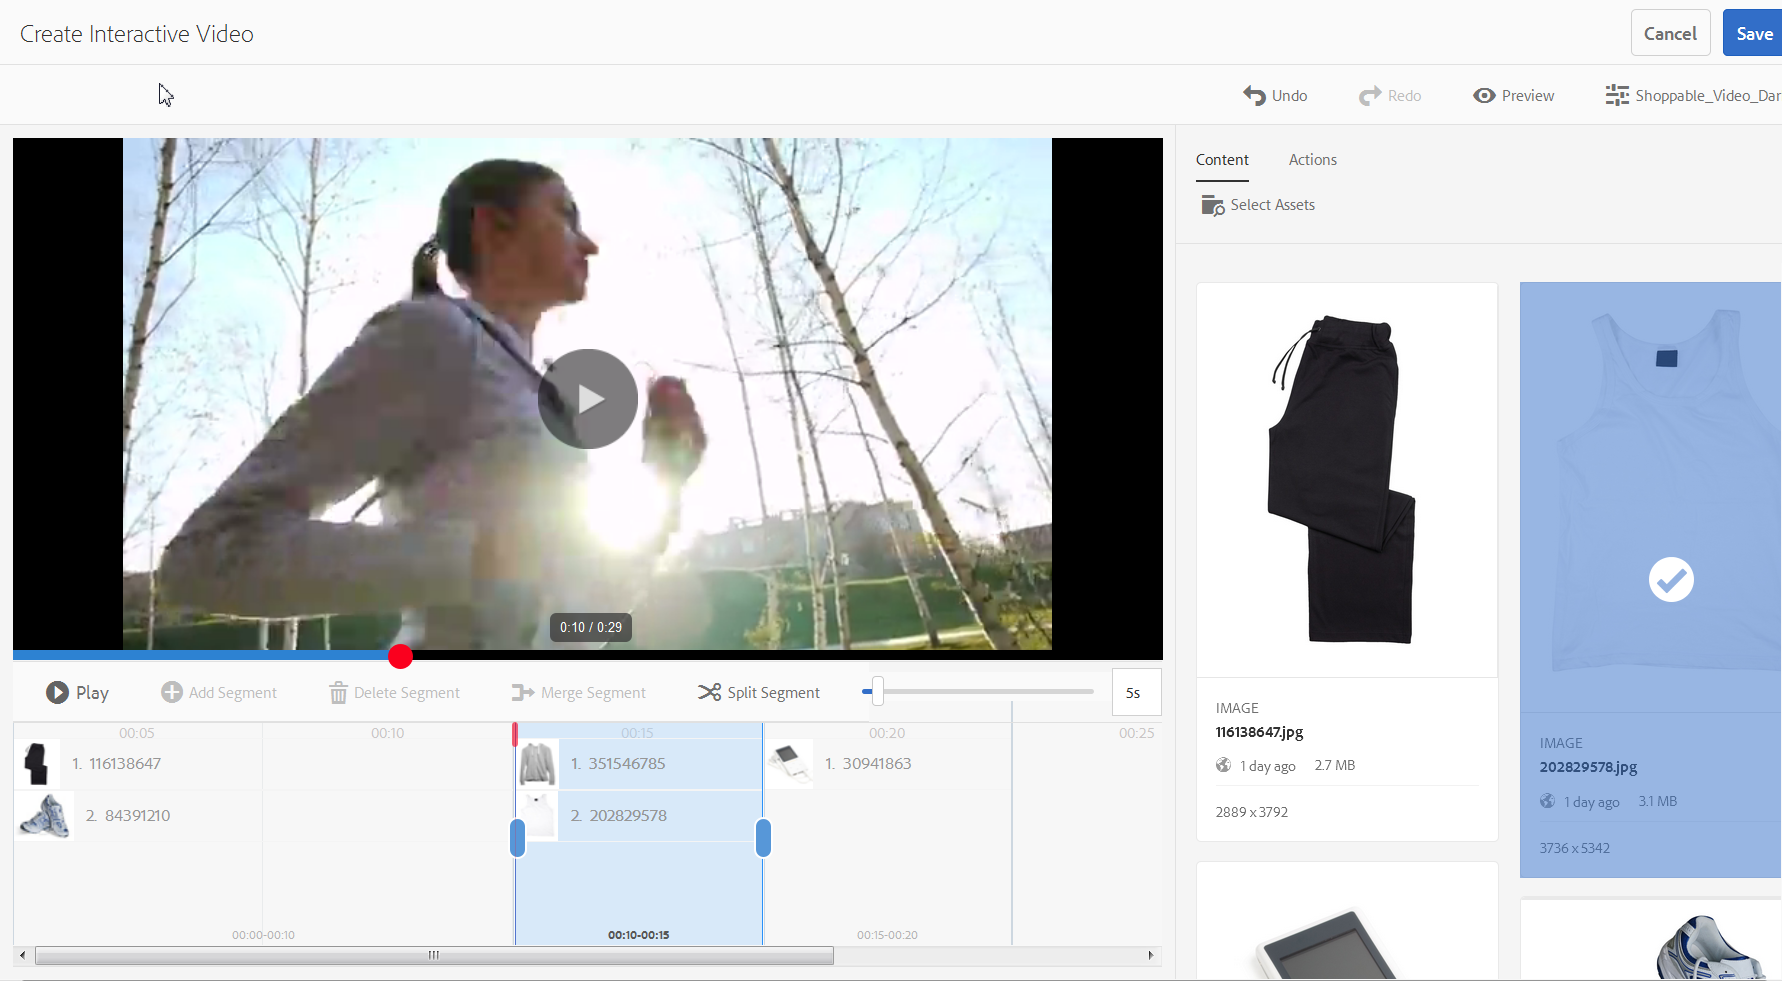Click the Merge Segment arrow icon

click(522, 692)
